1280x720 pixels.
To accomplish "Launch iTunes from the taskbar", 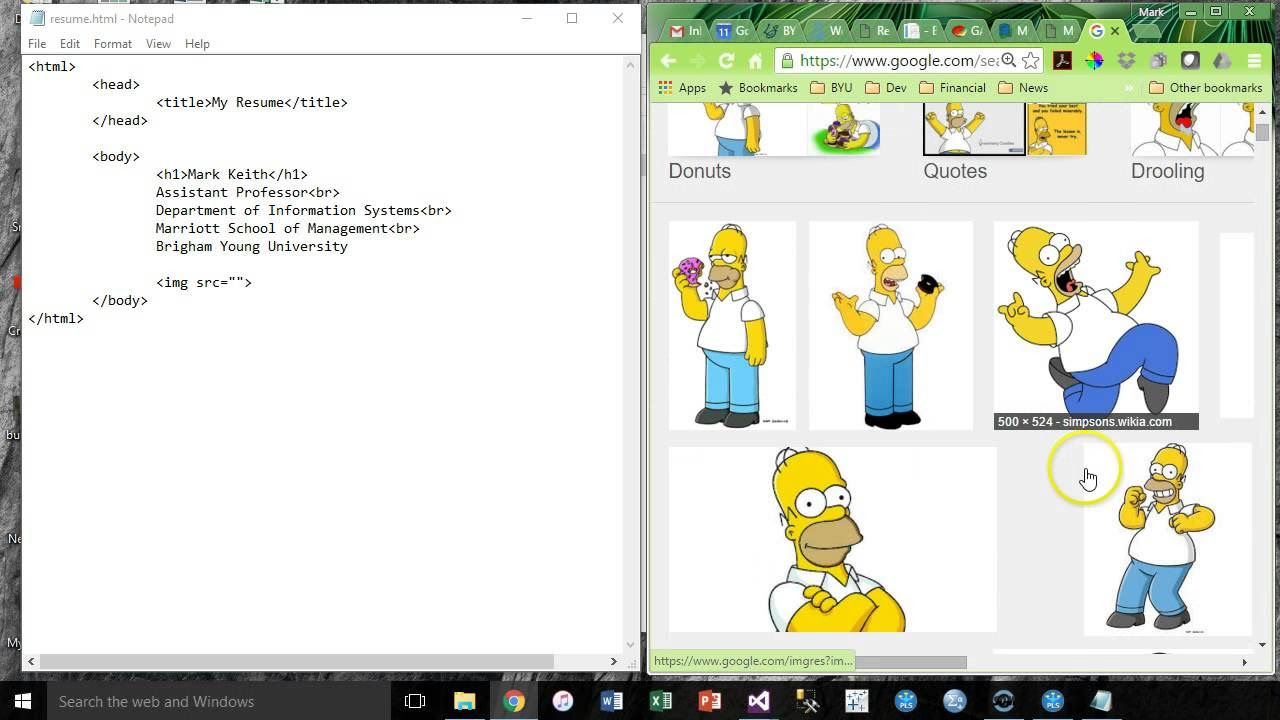I will [x=562, y=701].
